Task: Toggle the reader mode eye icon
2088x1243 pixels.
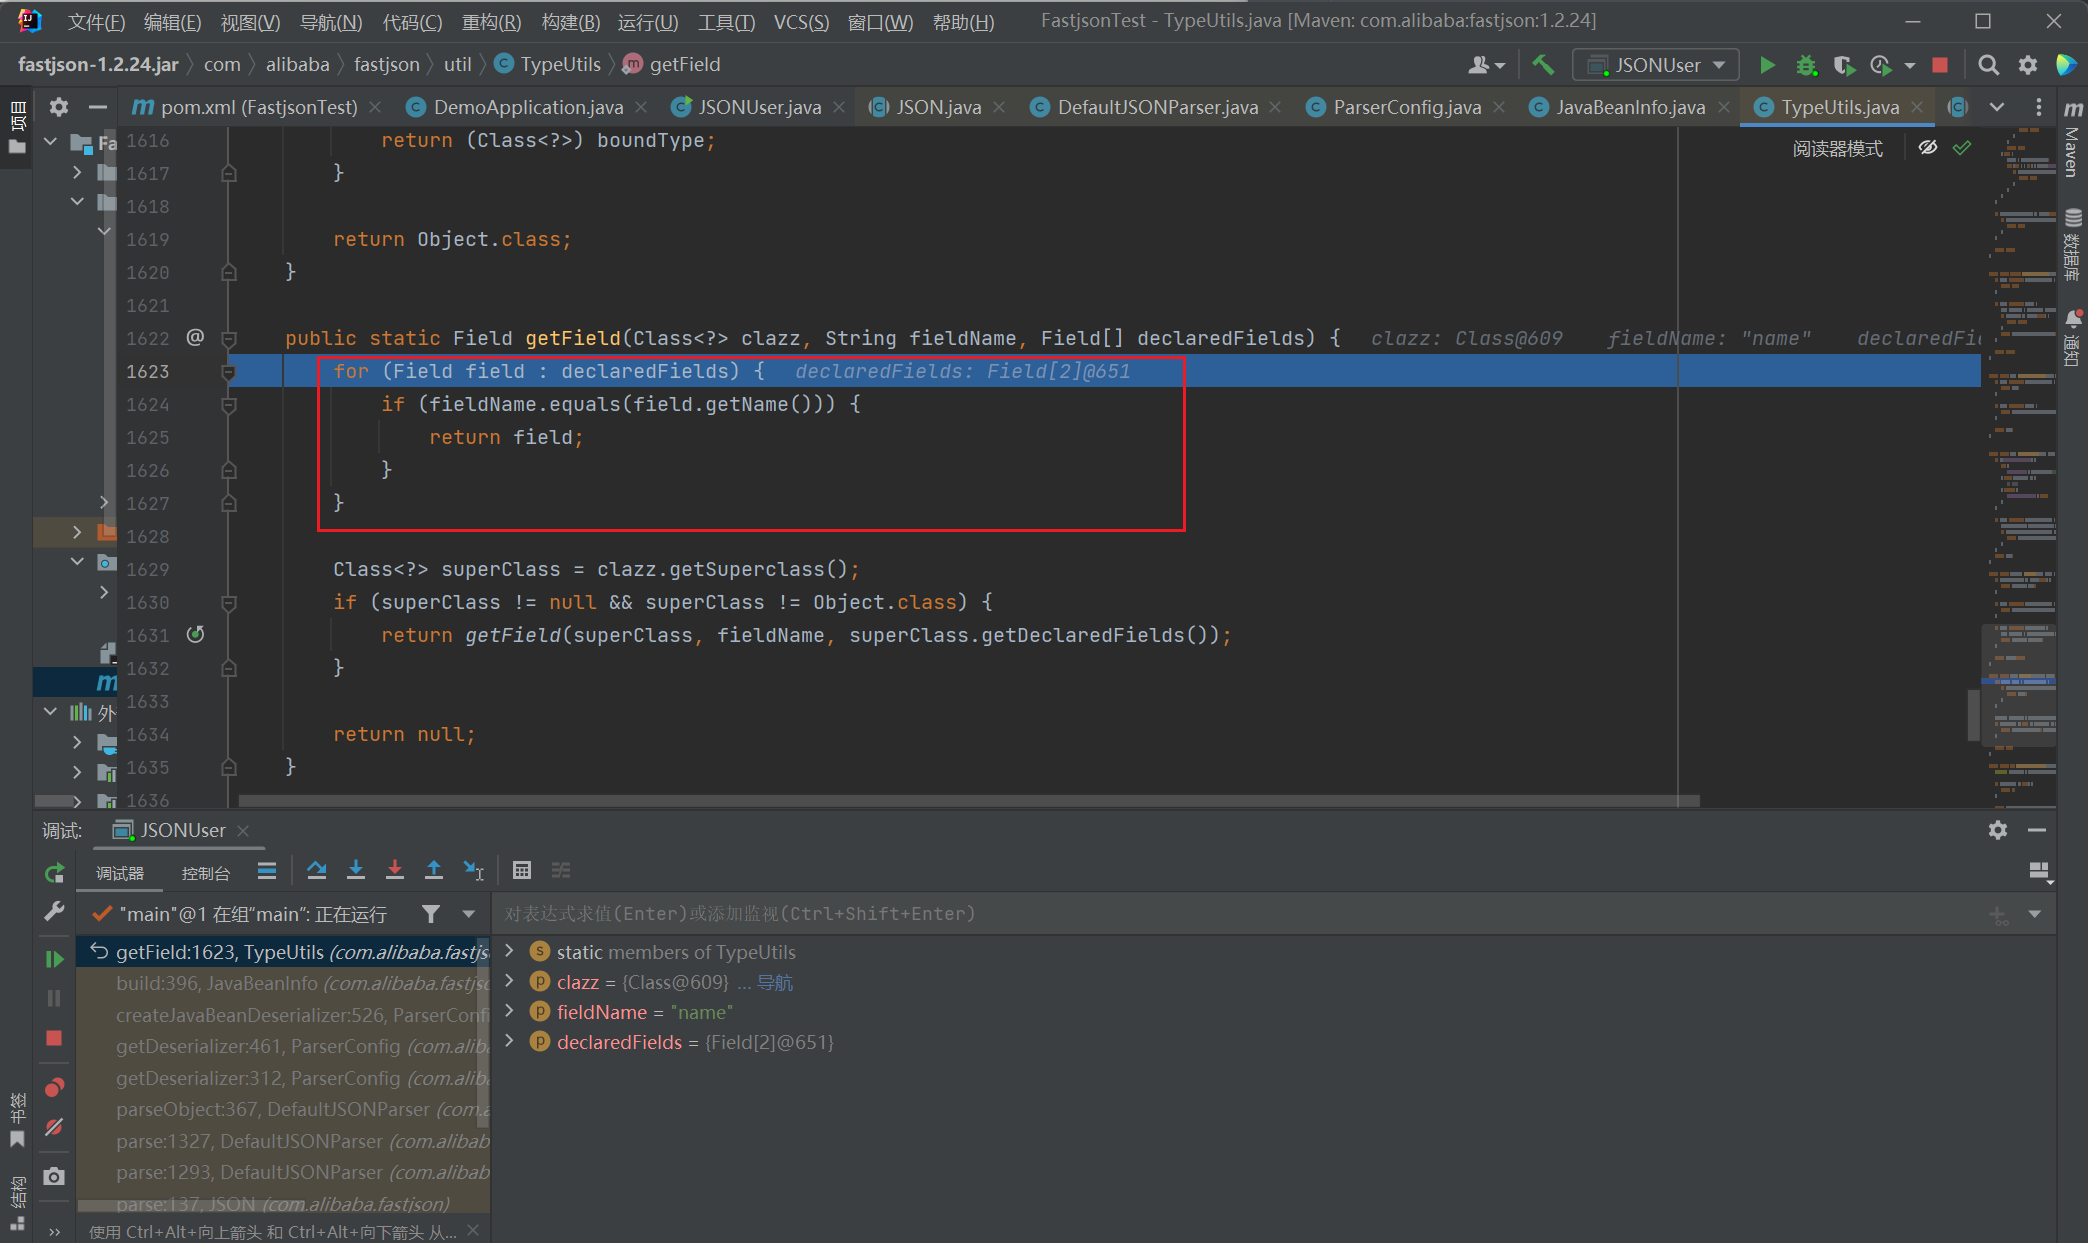Action: click(1928, 148)
